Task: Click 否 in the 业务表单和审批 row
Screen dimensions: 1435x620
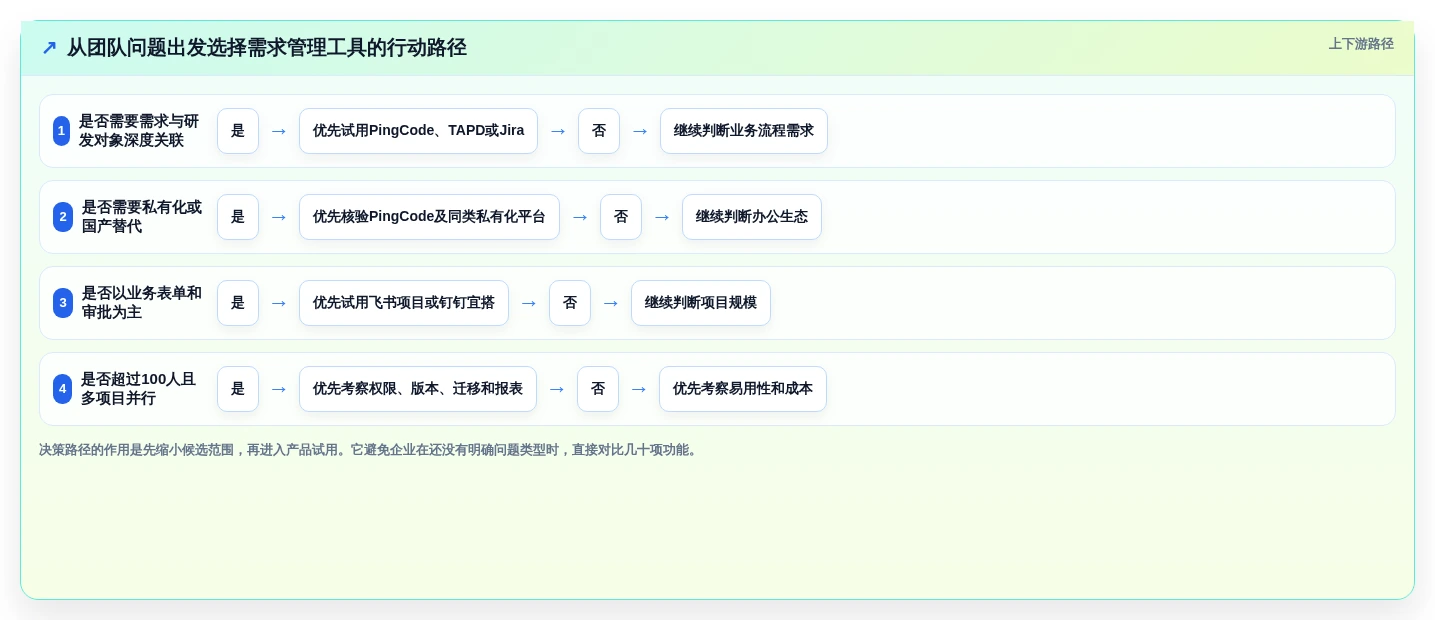Action: tap(570, 303)
